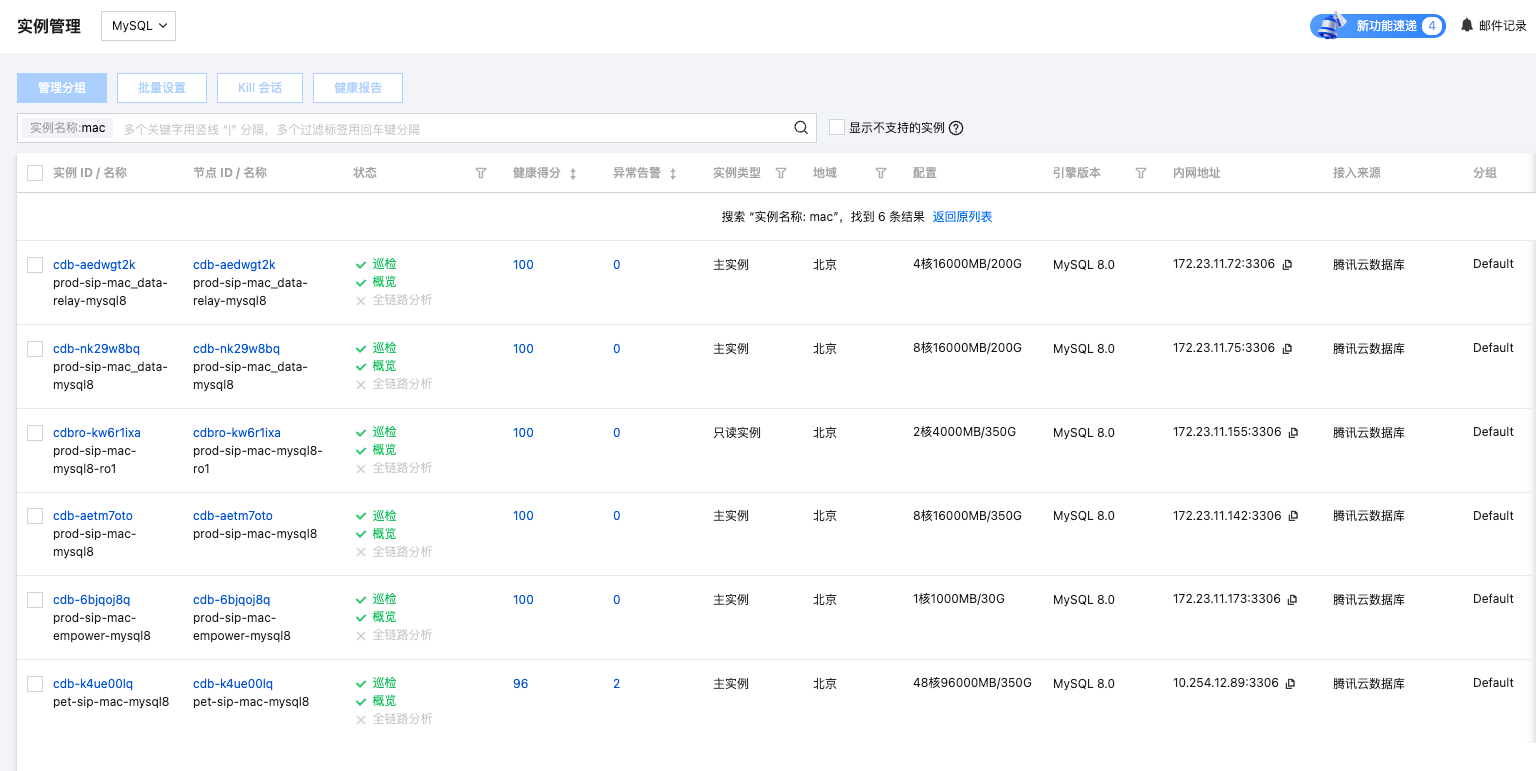
Task: Click the 批量设置 button
Action: click(x=162, y=88)
